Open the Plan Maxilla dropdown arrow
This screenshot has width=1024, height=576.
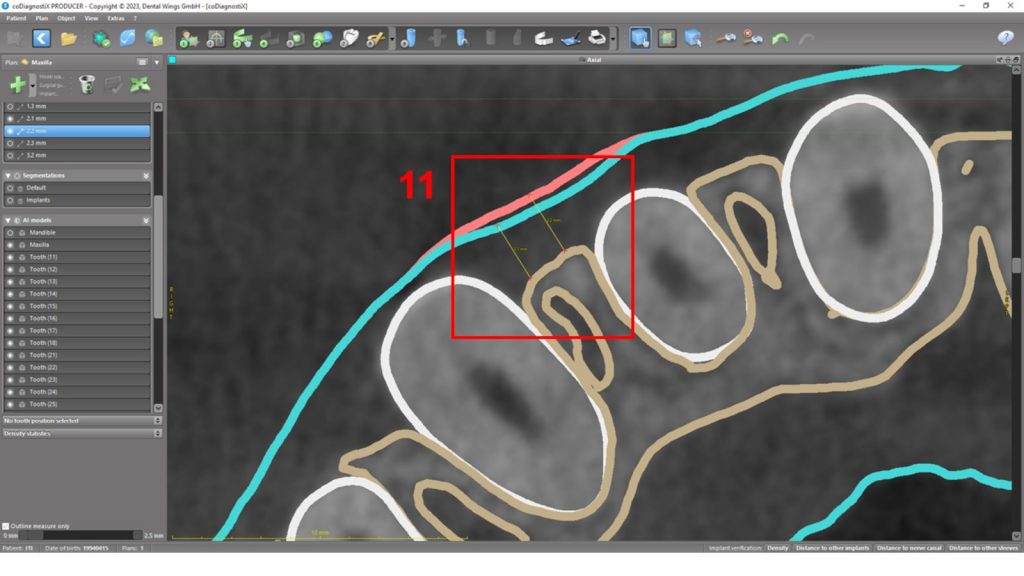point(157,63)
